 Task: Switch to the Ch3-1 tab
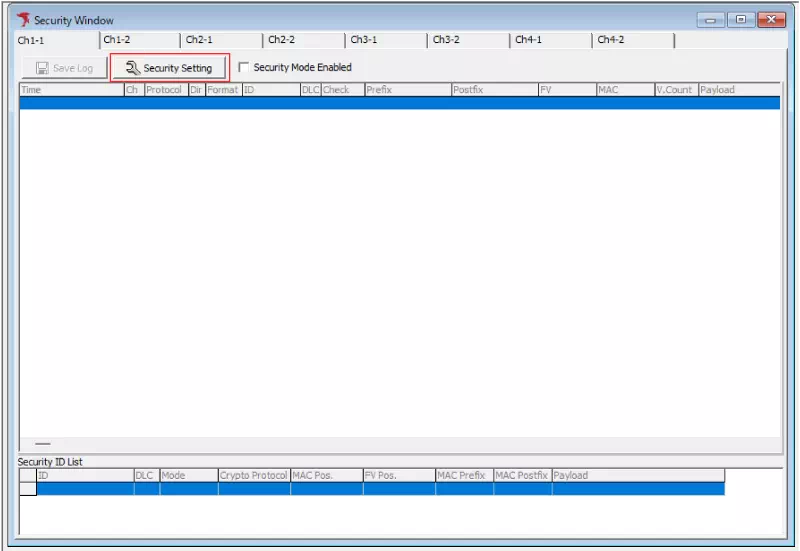(x=387, y=40)
